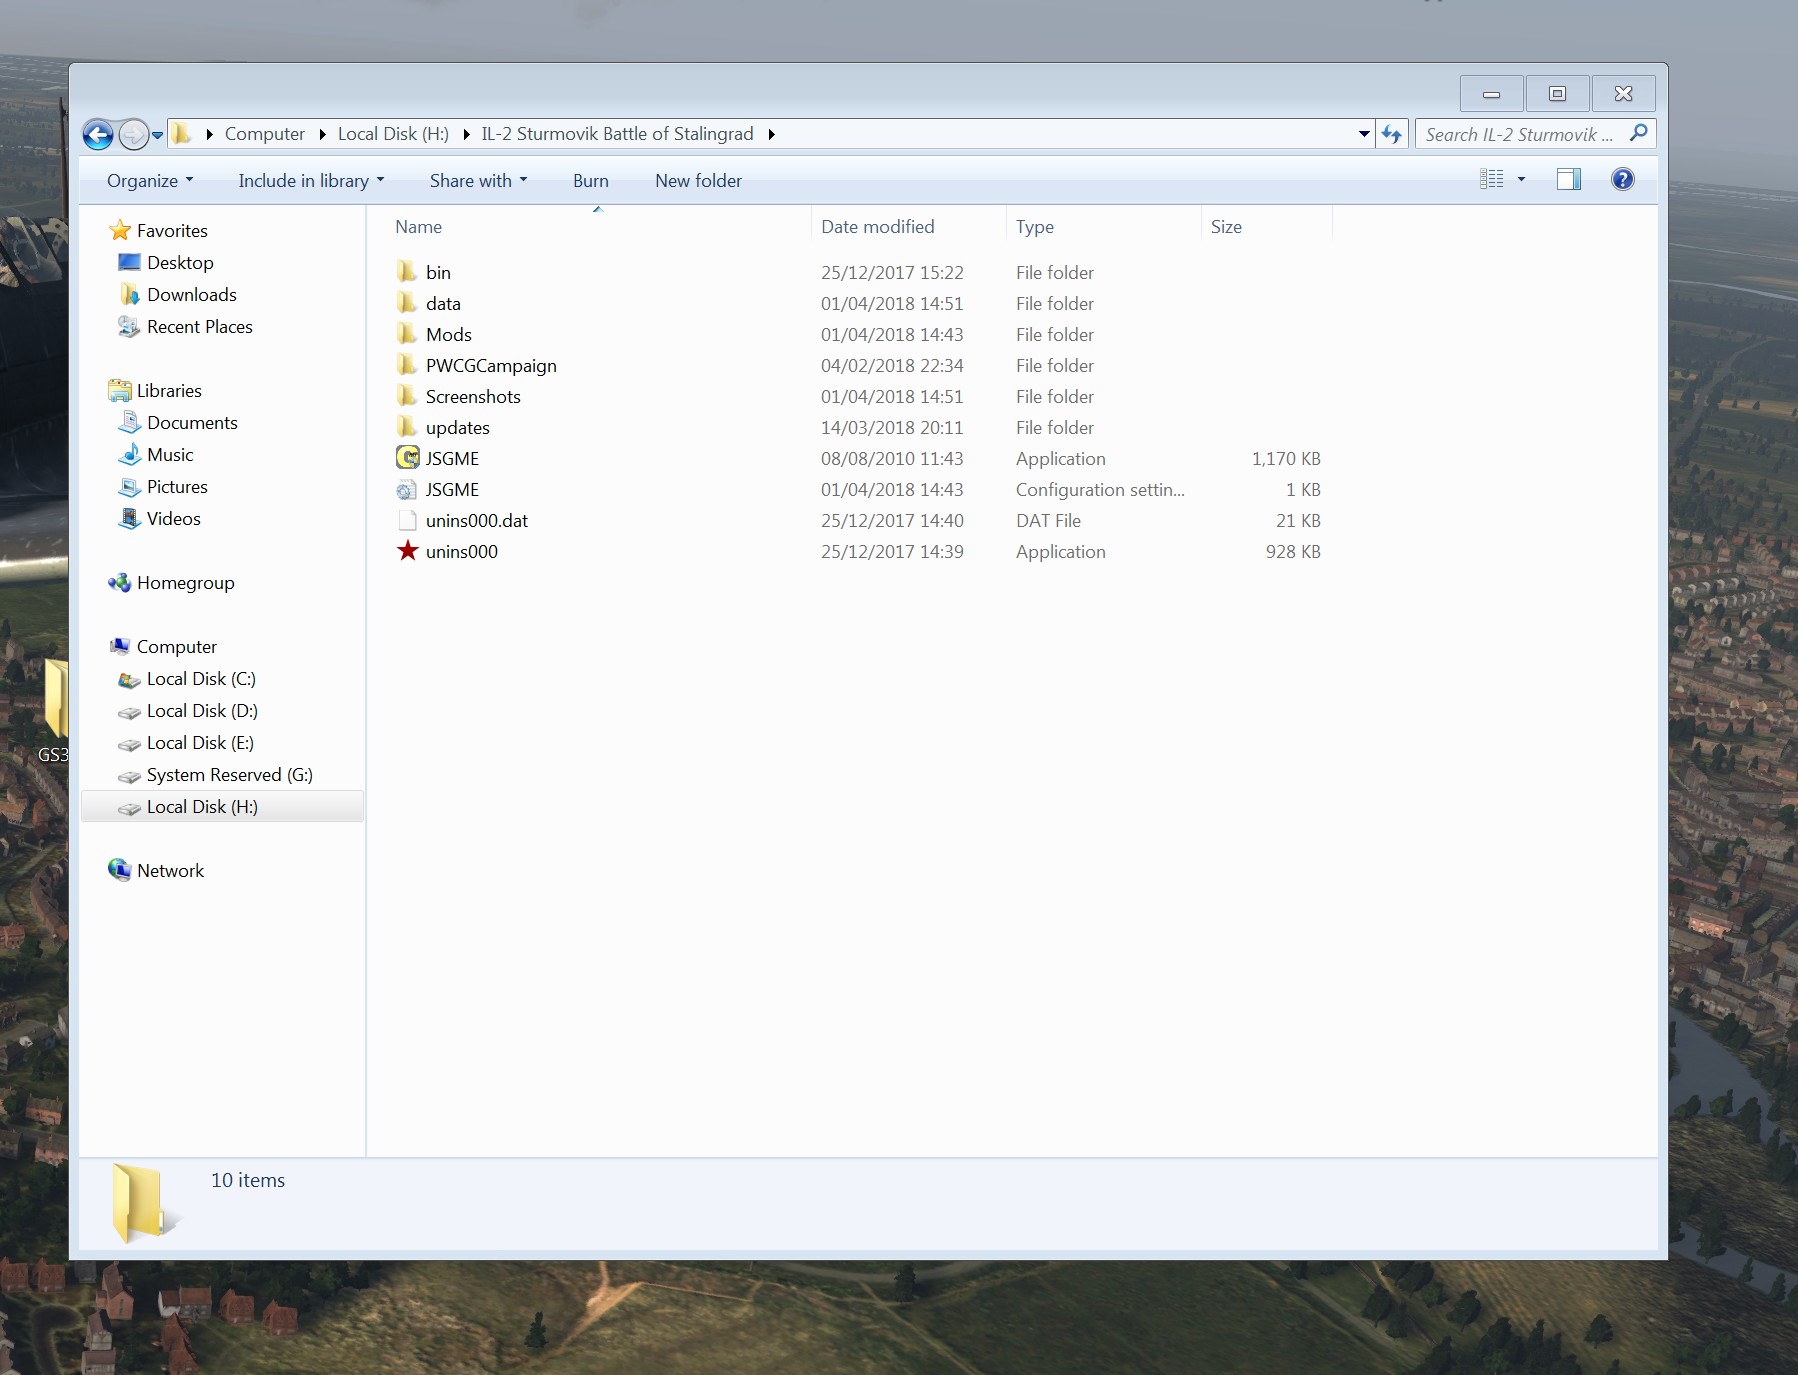
Task: Click the Back navigation arrow button
Action: pos(98,134)
